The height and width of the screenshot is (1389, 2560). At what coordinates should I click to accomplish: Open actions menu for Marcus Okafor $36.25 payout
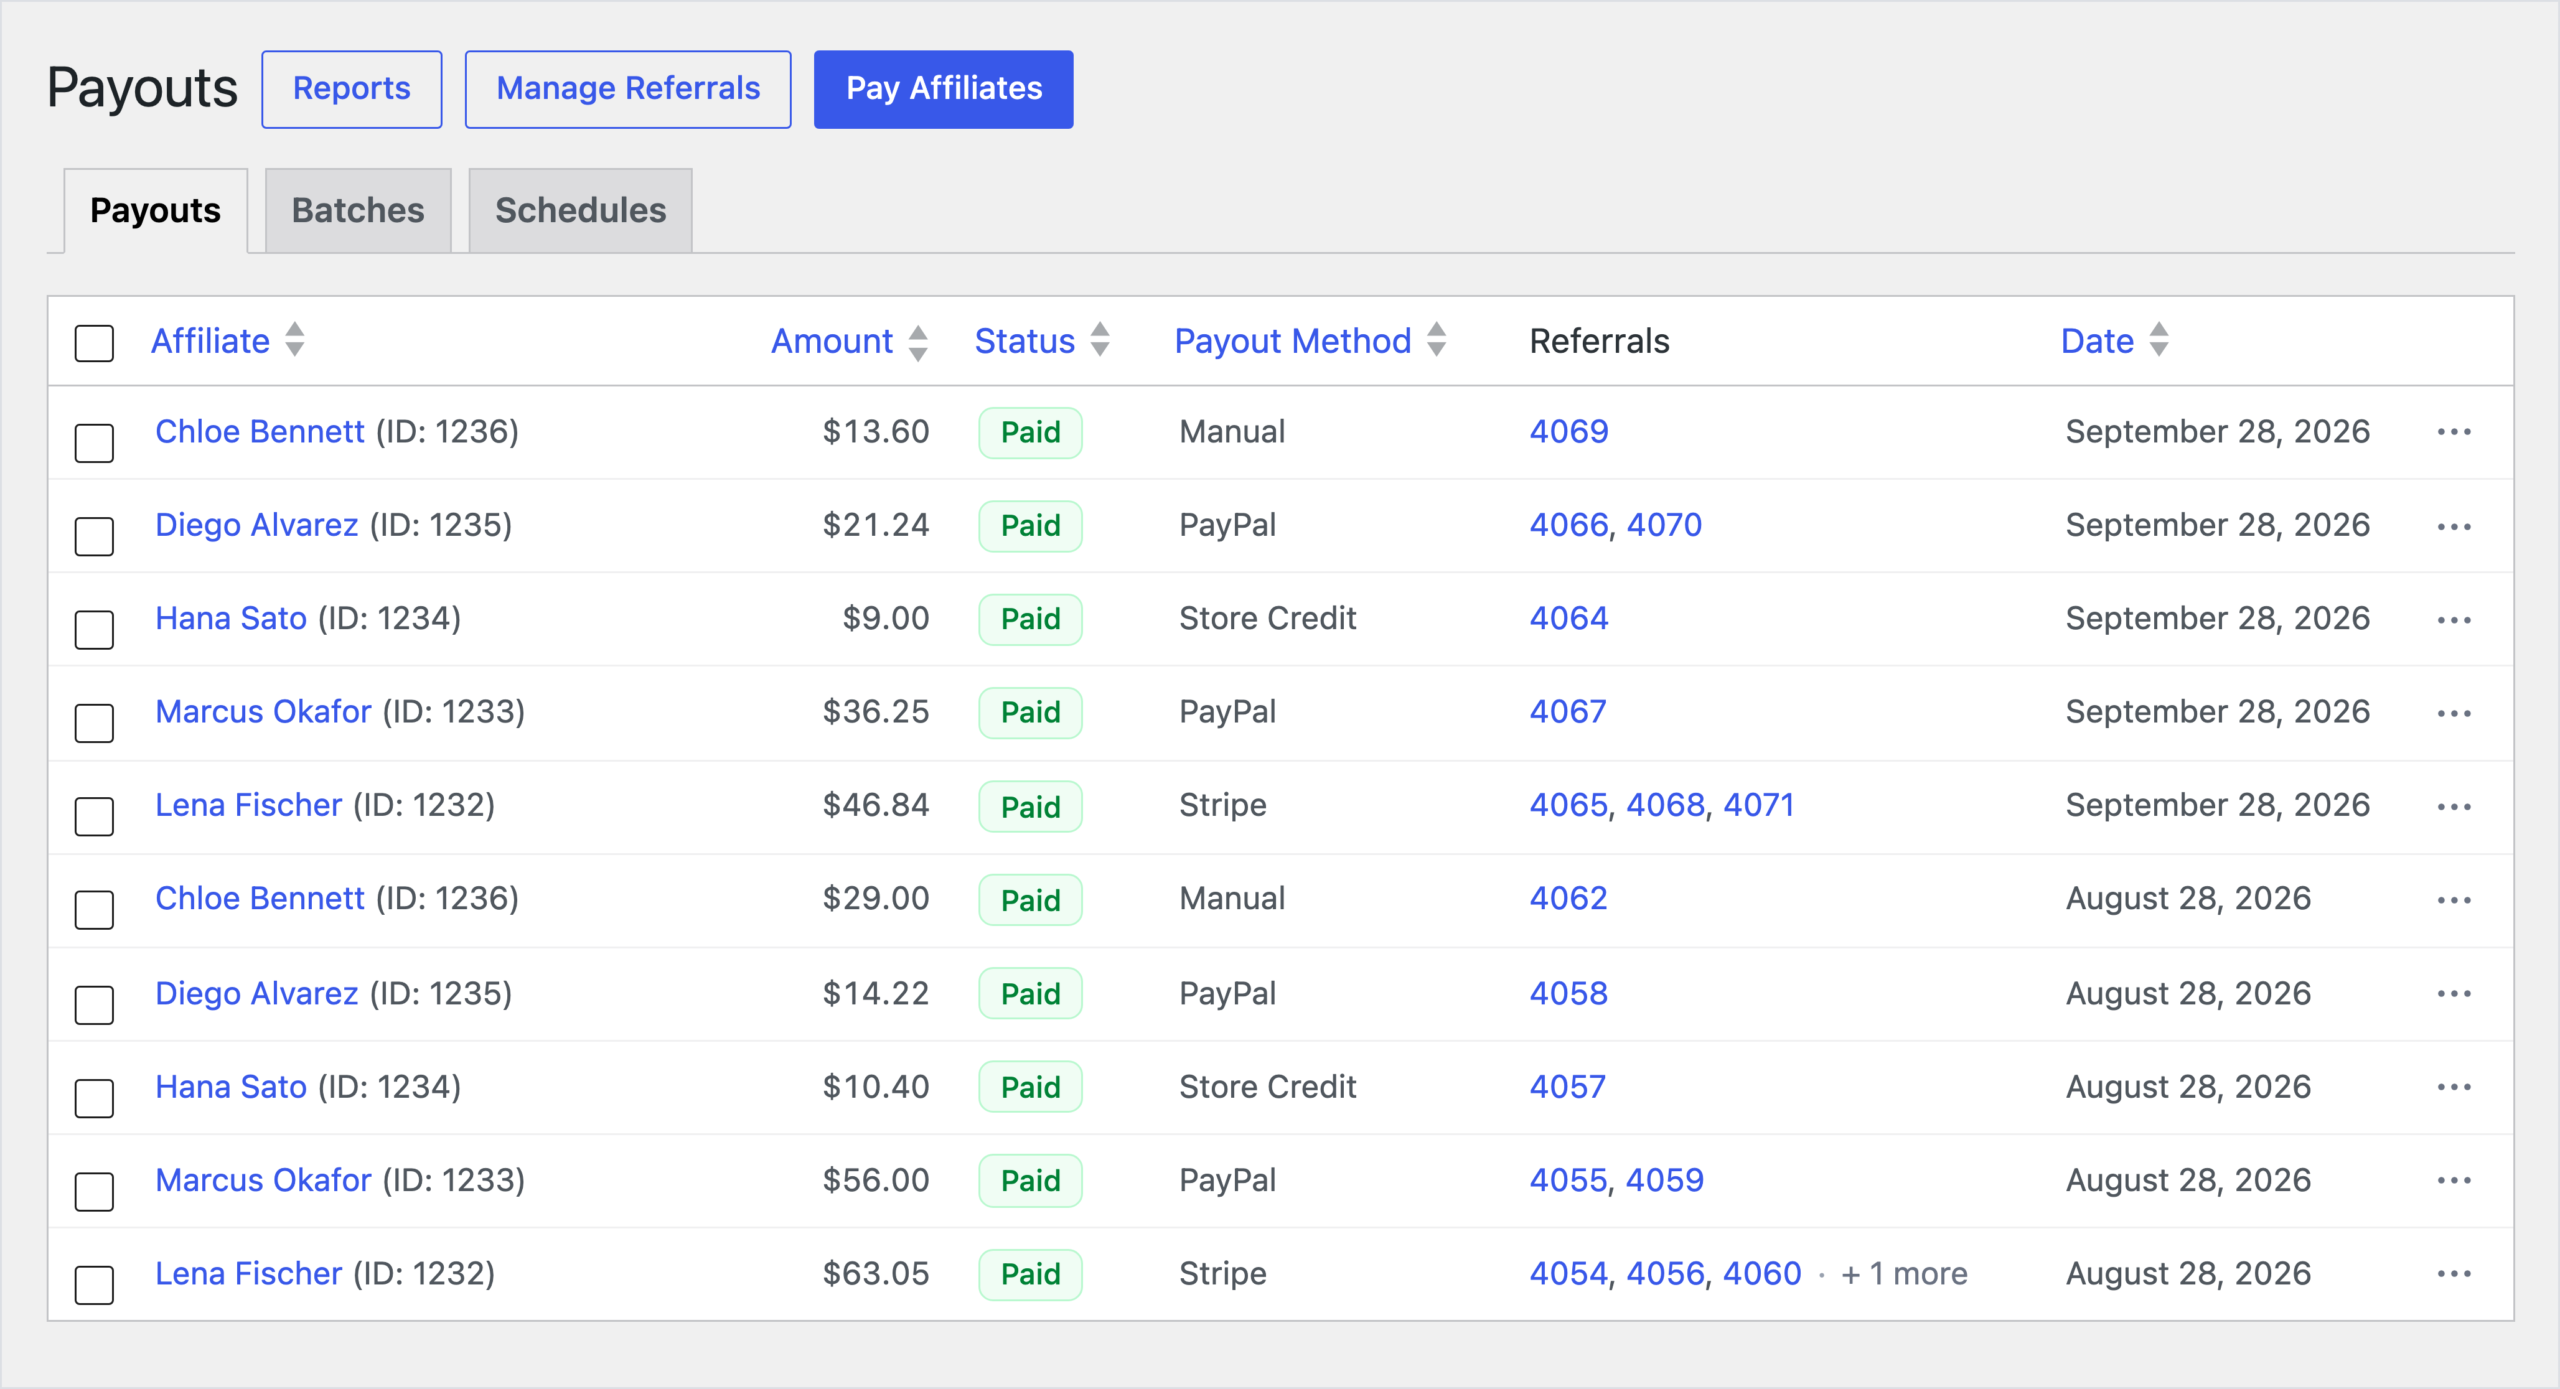click(x=2453, y=713)
